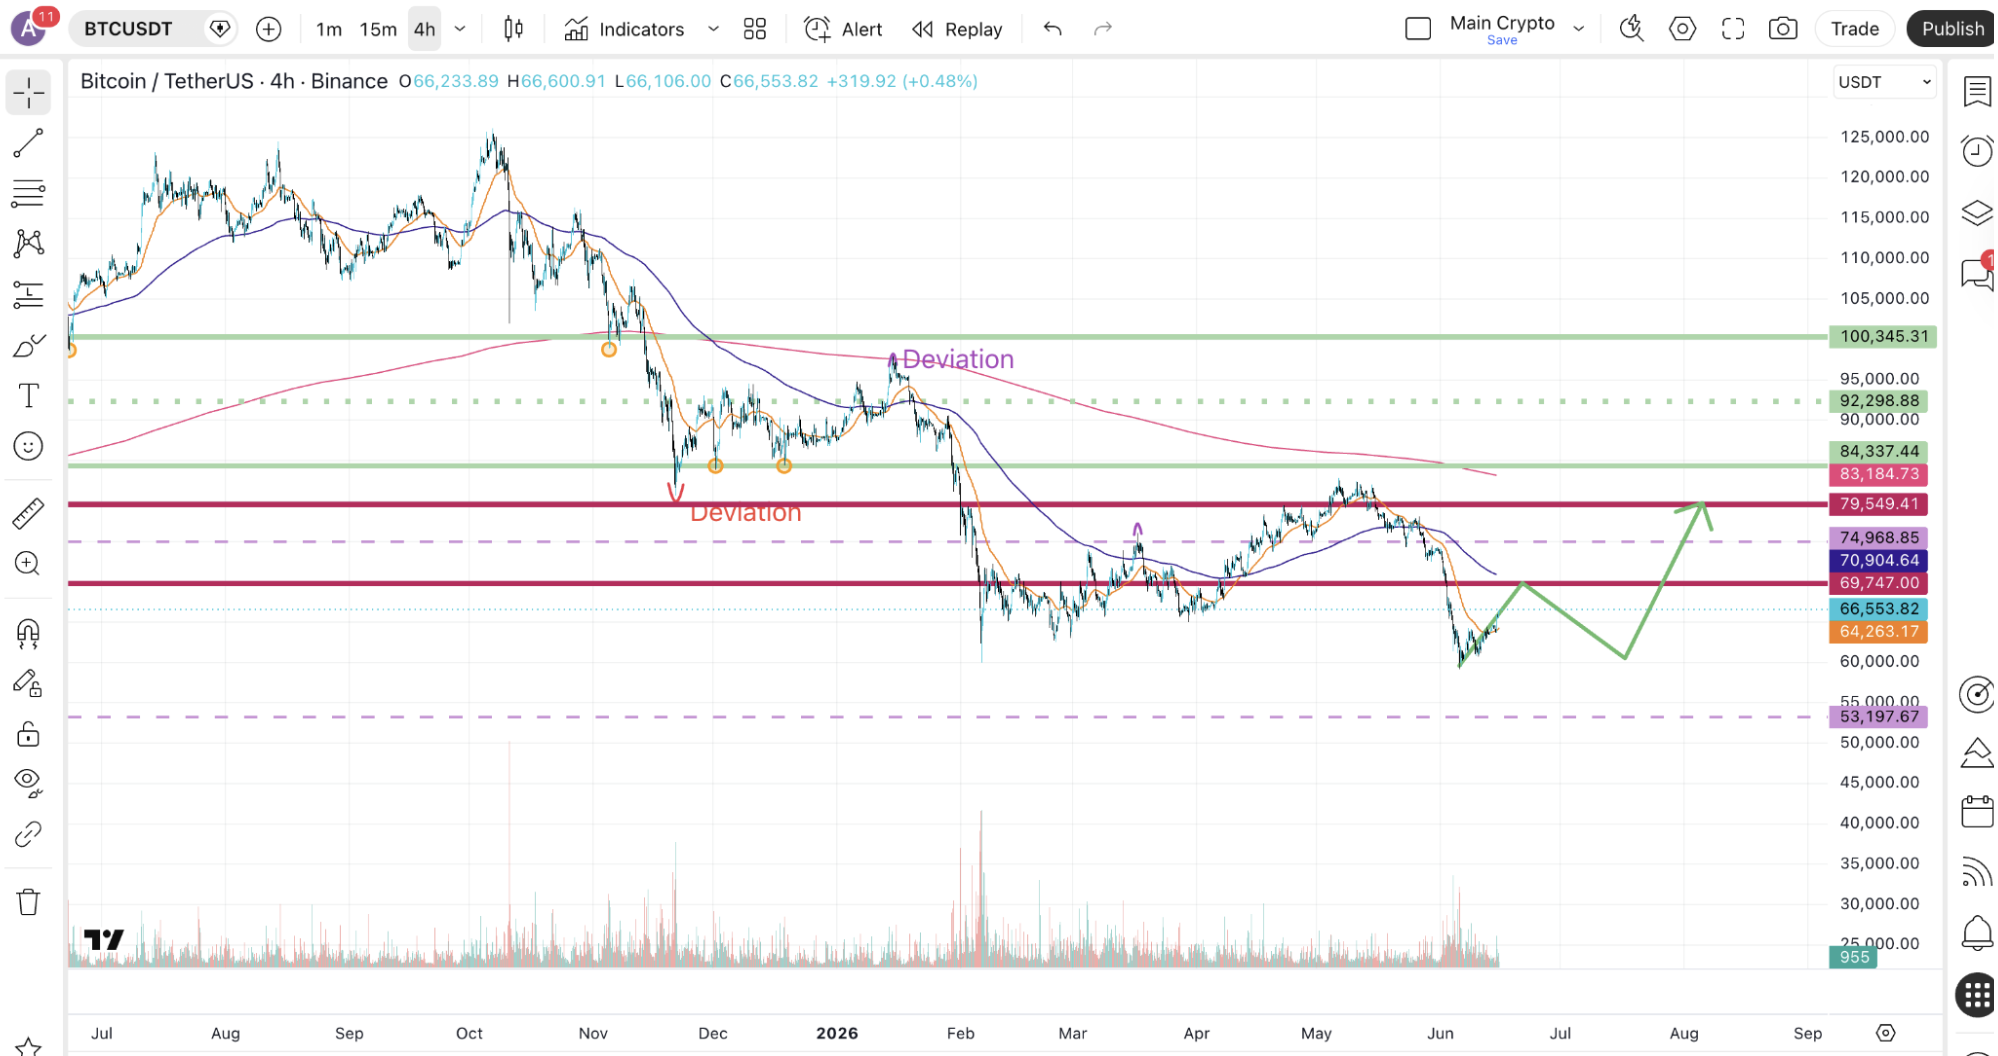Expand the timeframe dropdown arrow
This screenshot has height=1056, width=1998.
coord(460,29)
